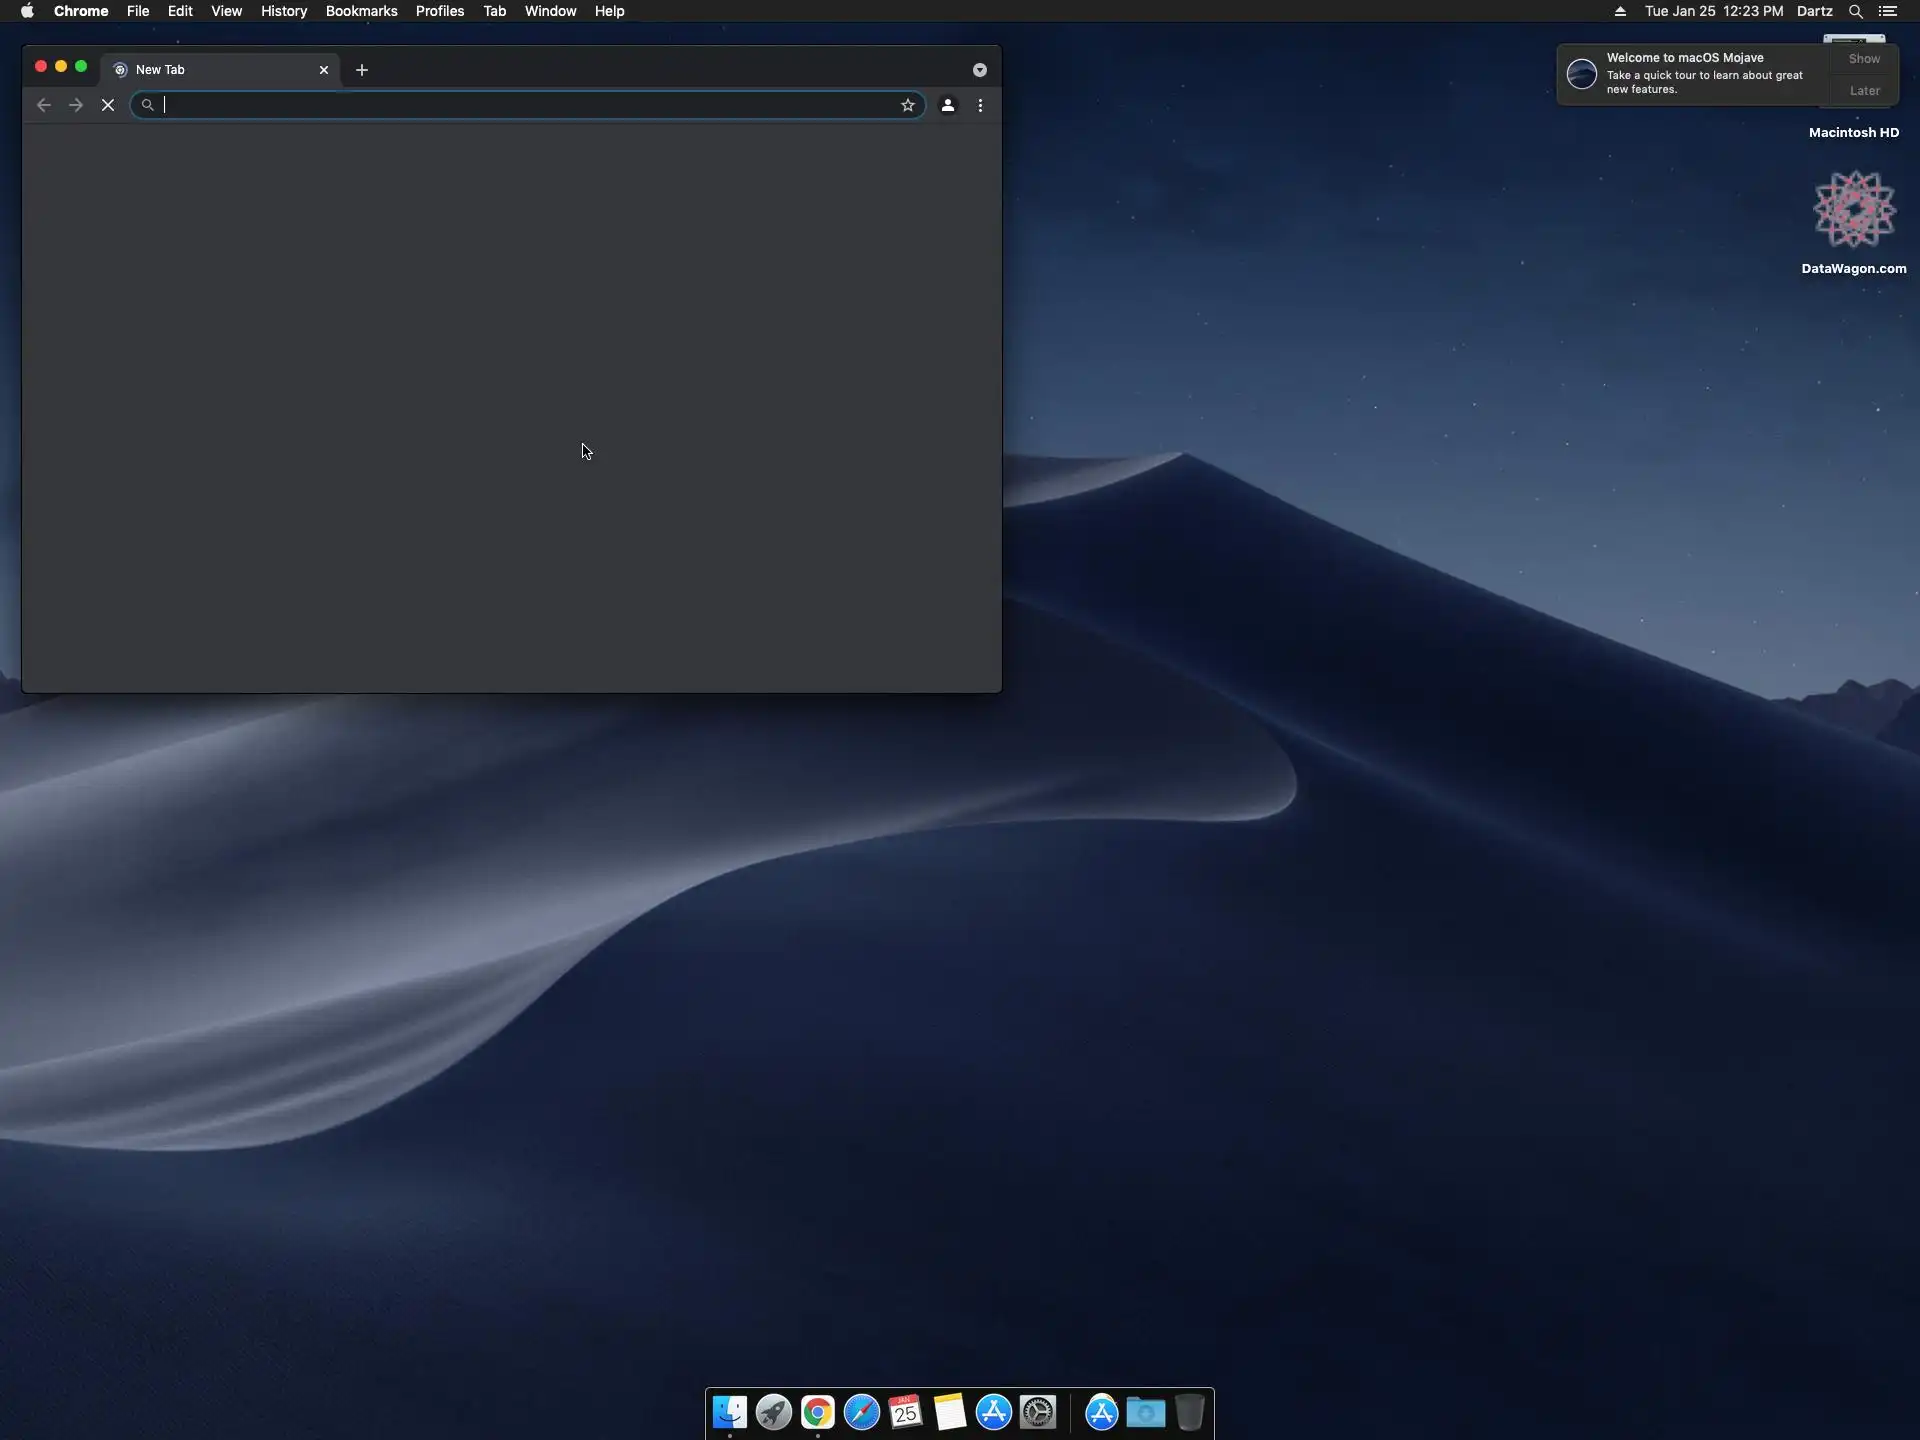Click Show on Mojave notification
Image resolution: width=1920 pixels, height=1440 pixels.
click(x=1864, y=59)
